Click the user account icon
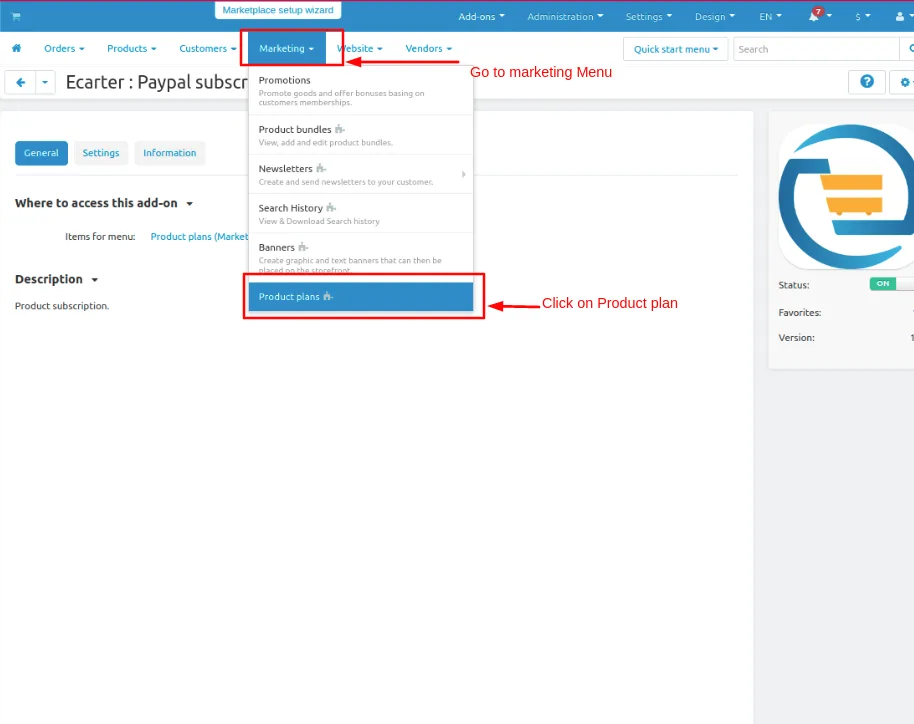Image resolution: width=914 pixels, height=724 pixels. point(900,16)
